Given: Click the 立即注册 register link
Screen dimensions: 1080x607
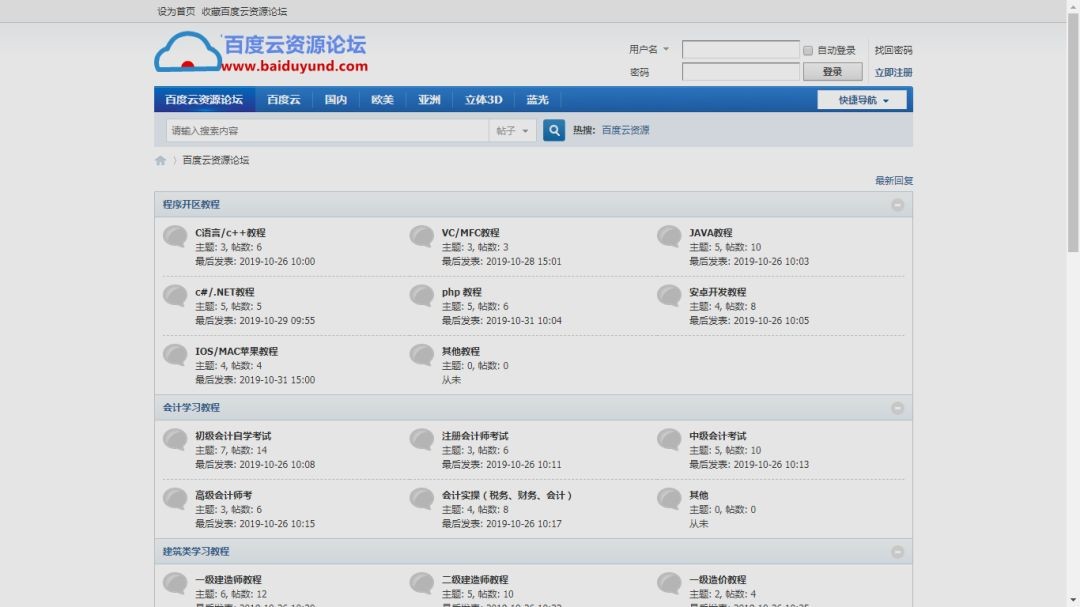Looking at the screenshot, I should (893, 73).
